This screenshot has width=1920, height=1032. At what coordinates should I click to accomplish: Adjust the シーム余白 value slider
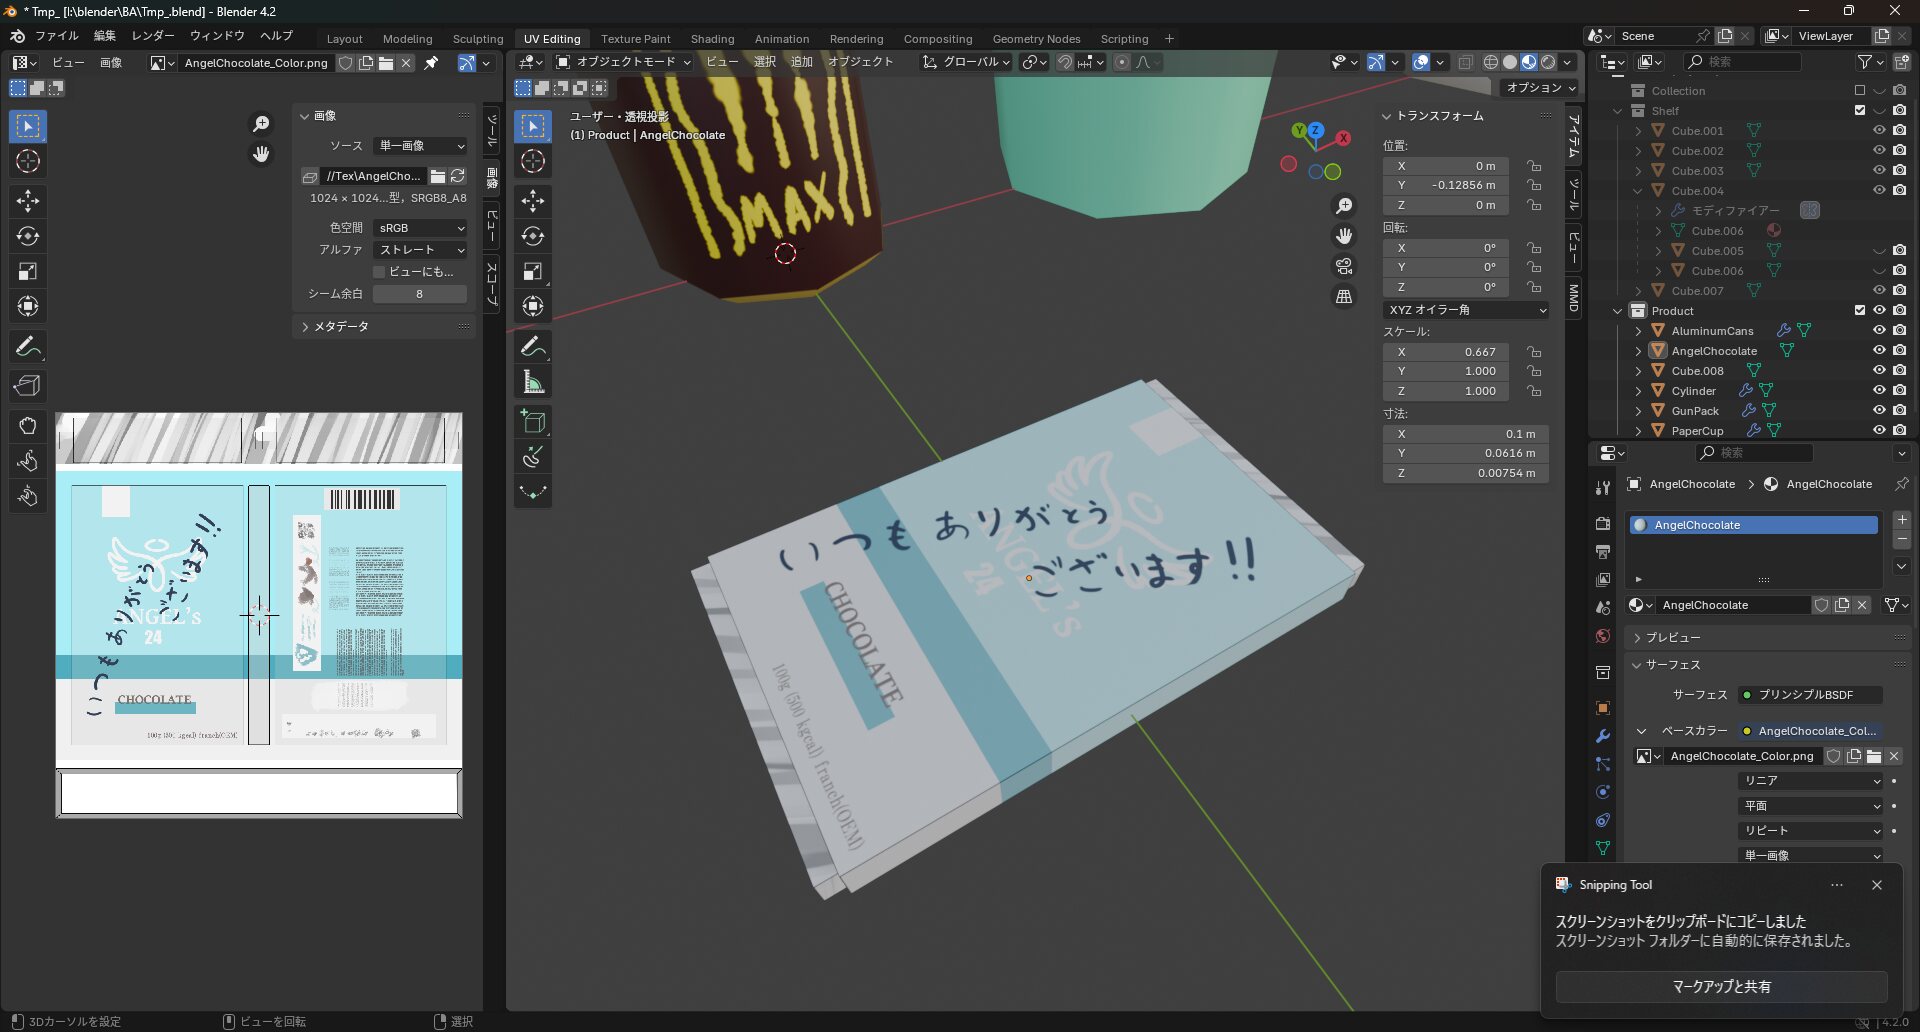(x=420, y=294)
